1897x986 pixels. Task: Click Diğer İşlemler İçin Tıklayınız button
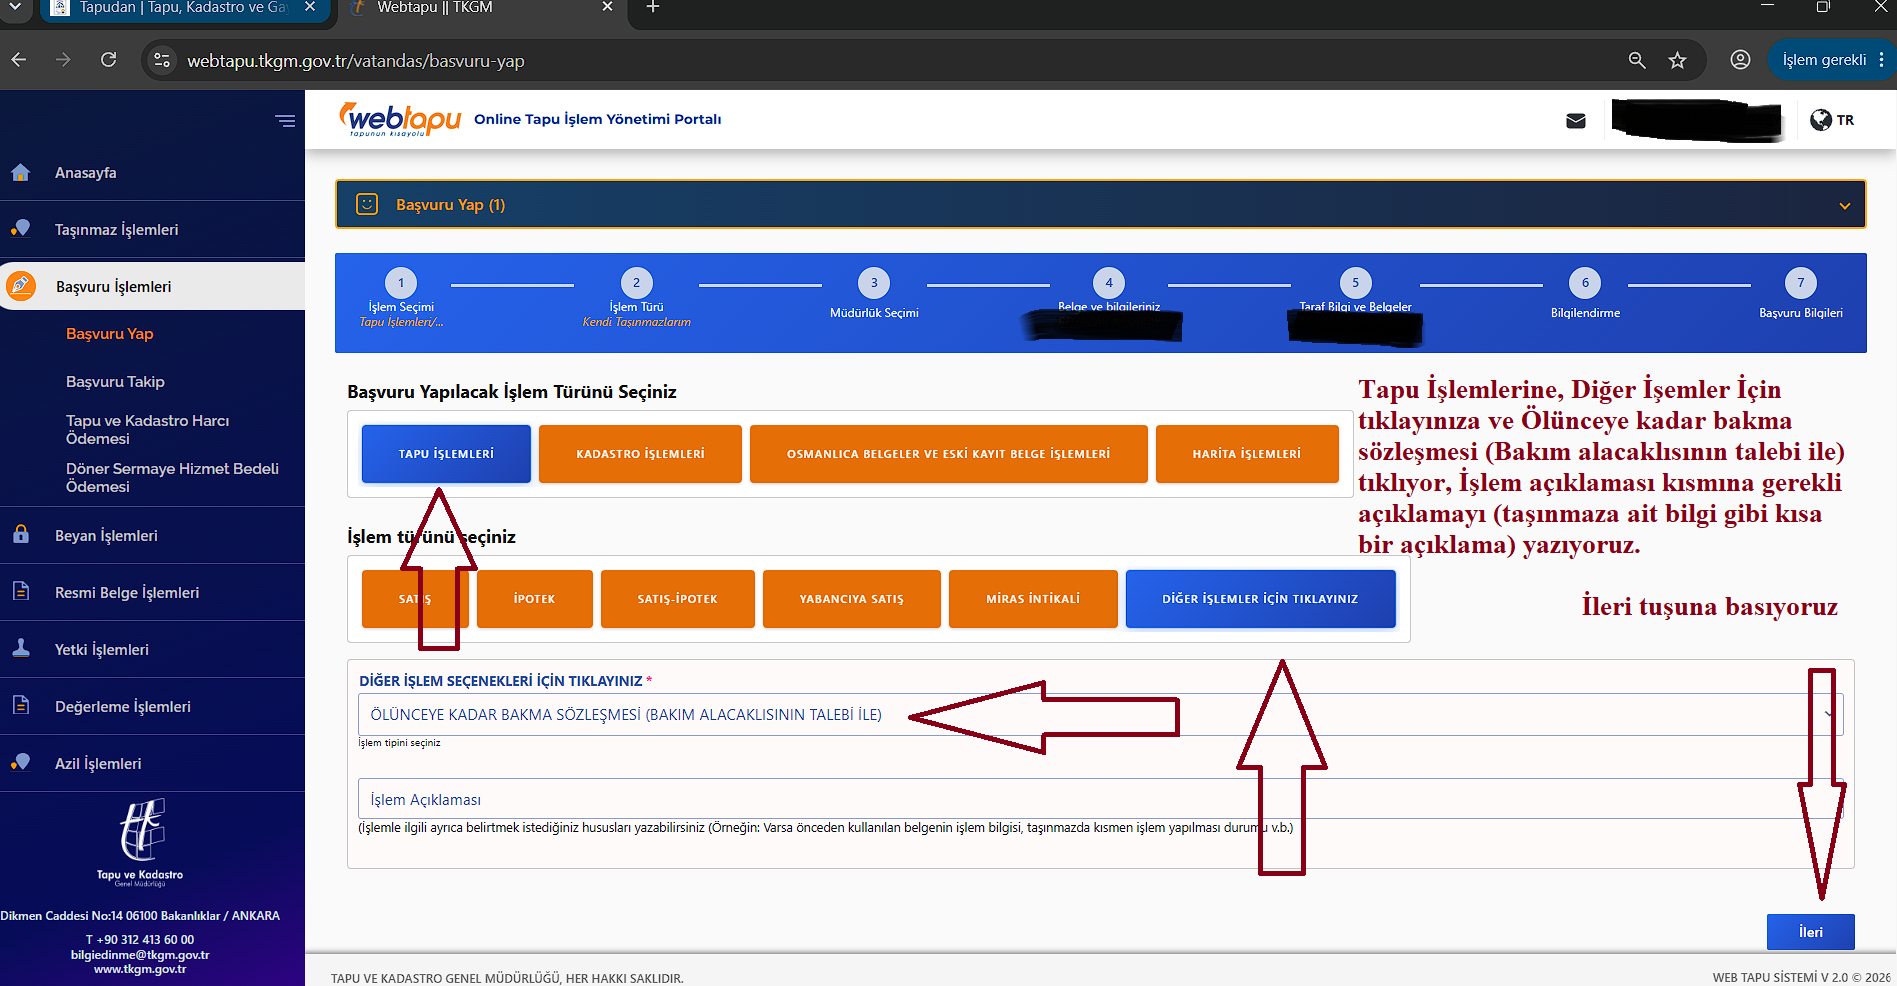(1260, 599)
